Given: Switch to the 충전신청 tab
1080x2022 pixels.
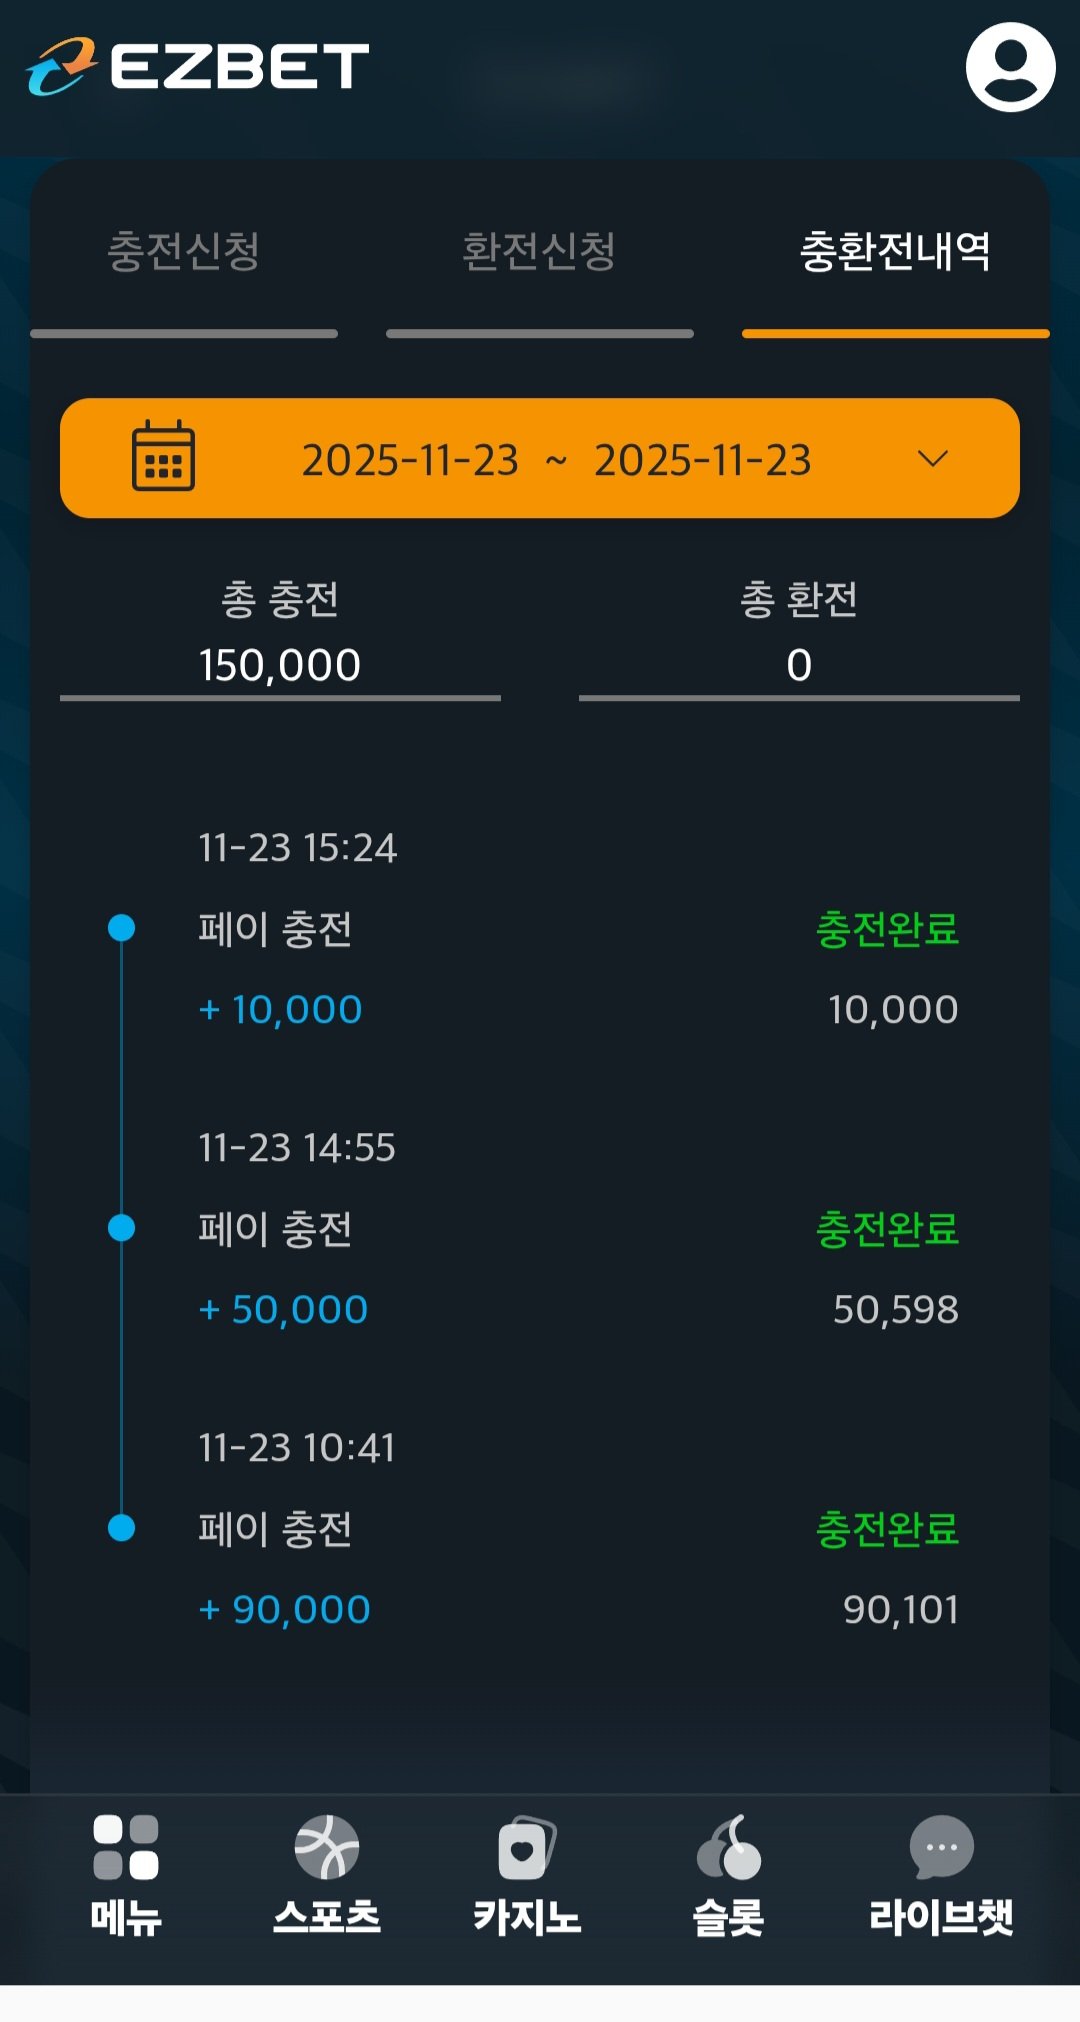Looking at the screenshot, I should (184, 251).
